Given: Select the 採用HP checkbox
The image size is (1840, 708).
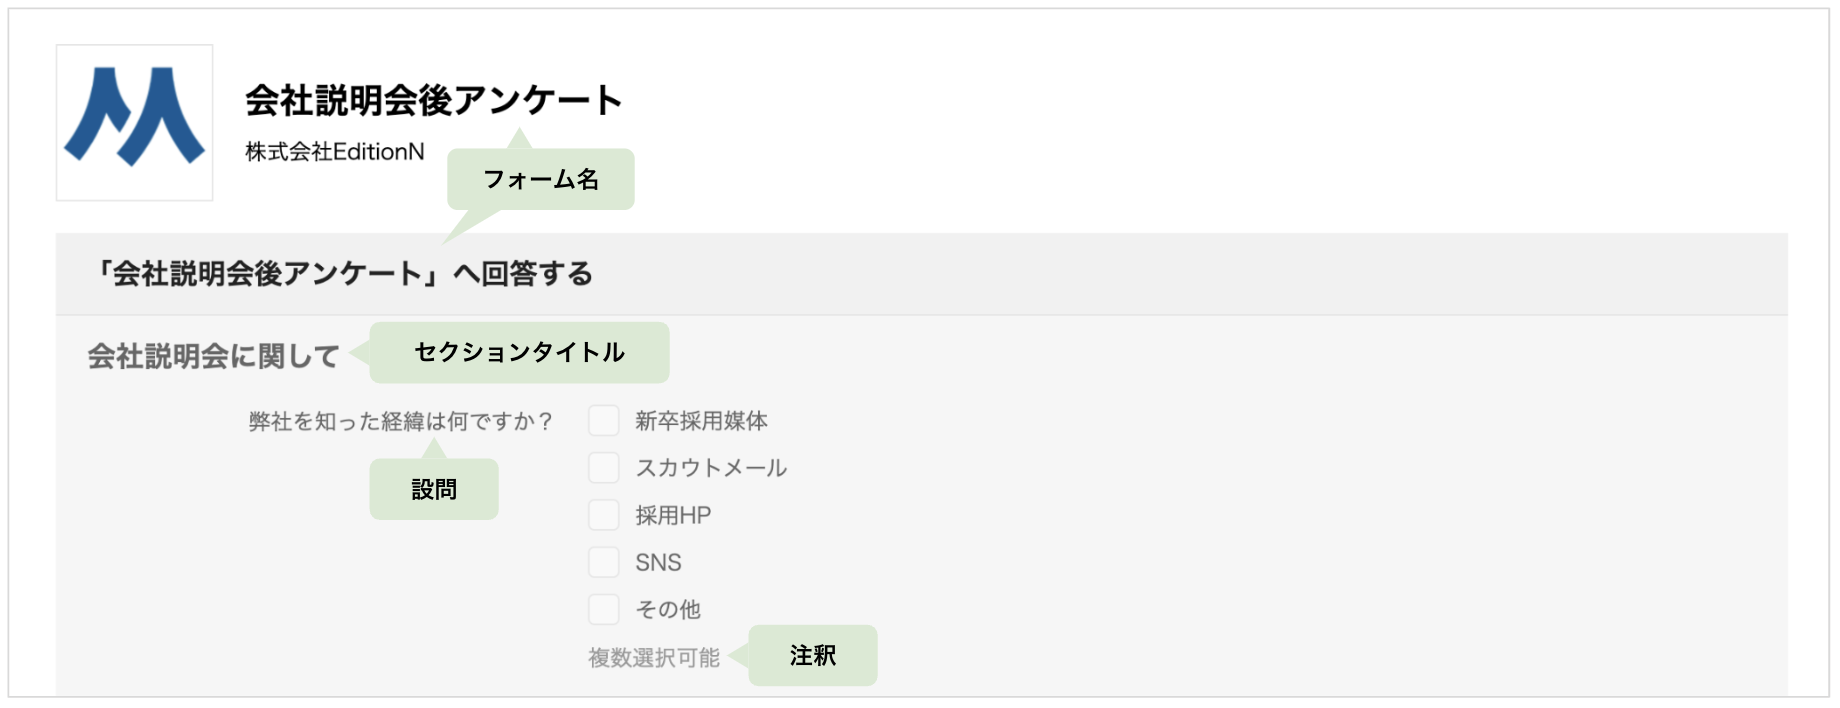Looking at the screenshot, I should coord(604,515).
